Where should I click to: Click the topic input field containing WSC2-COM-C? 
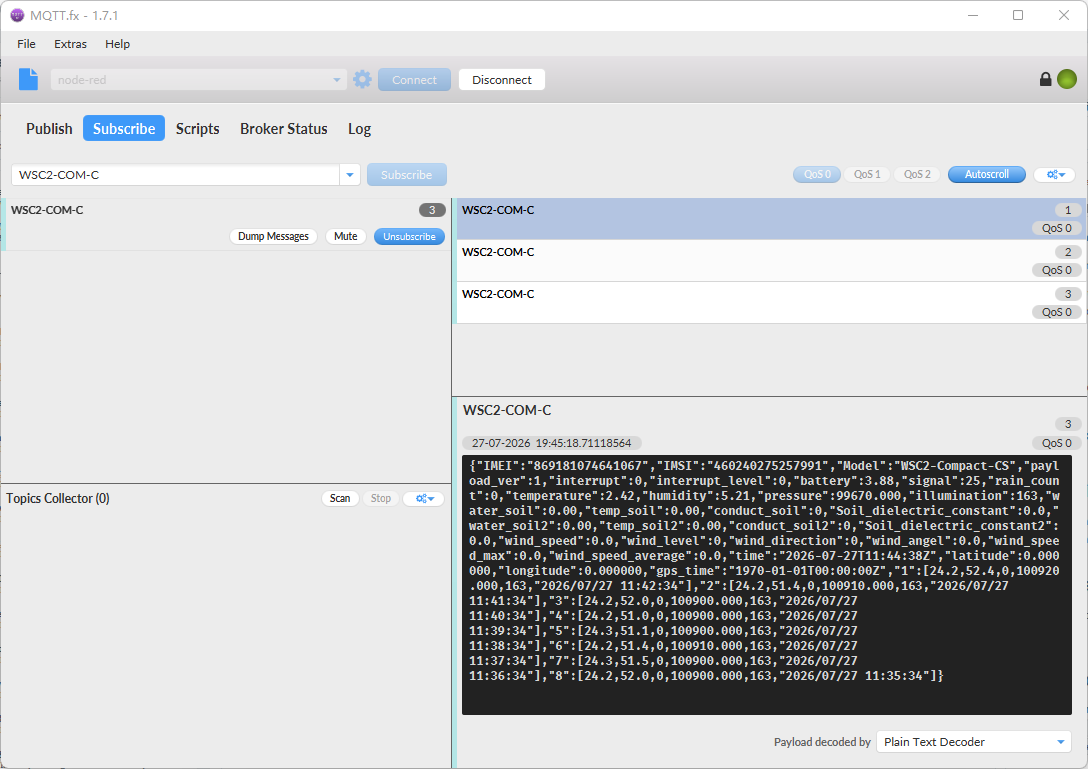176,175
